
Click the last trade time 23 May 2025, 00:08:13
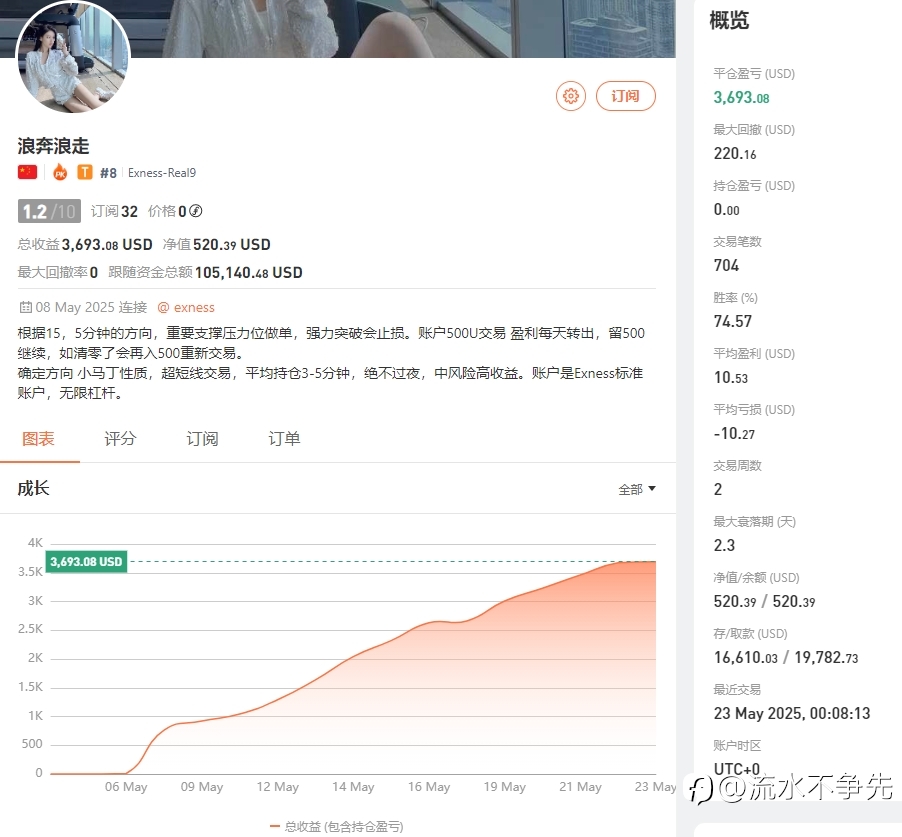tap(792, 713)
